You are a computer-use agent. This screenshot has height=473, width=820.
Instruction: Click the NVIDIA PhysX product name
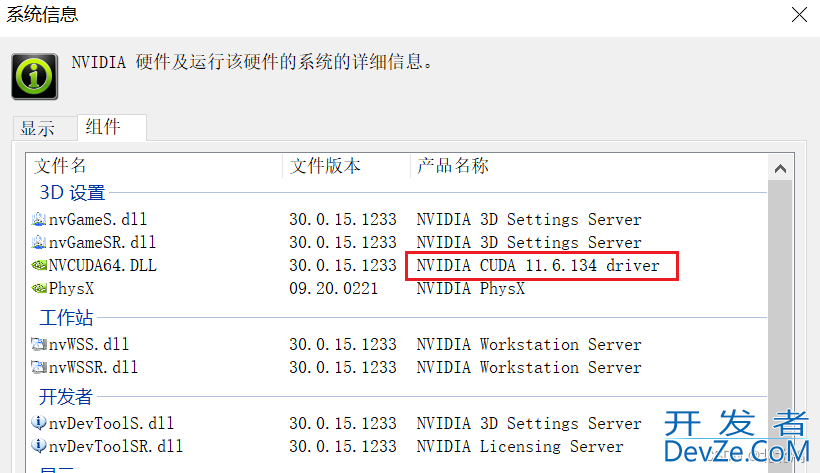471,288
